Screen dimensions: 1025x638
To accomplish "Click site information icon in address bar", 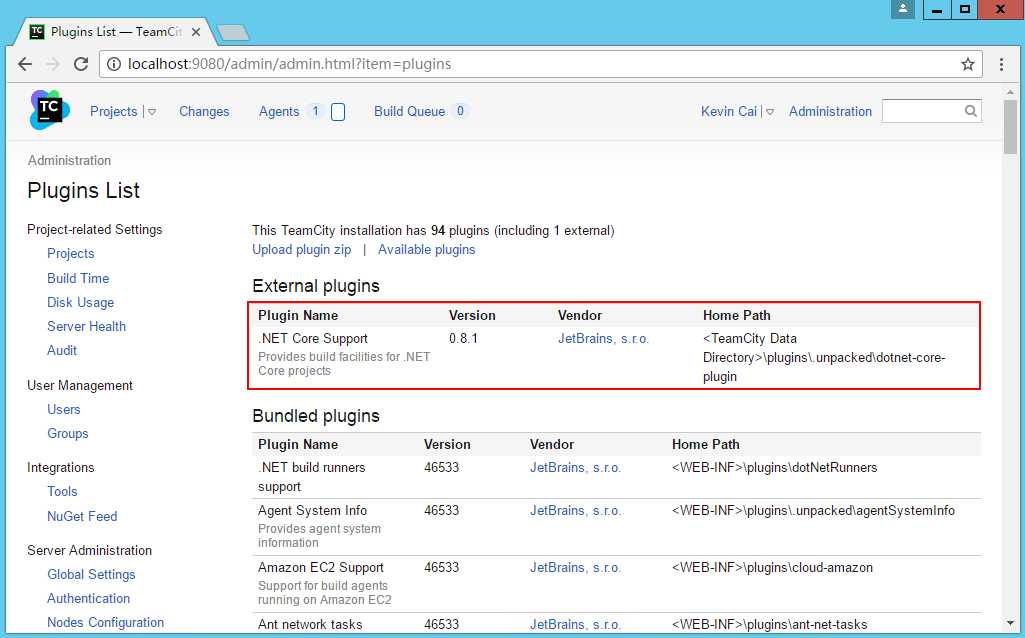I will click(114, 64).
